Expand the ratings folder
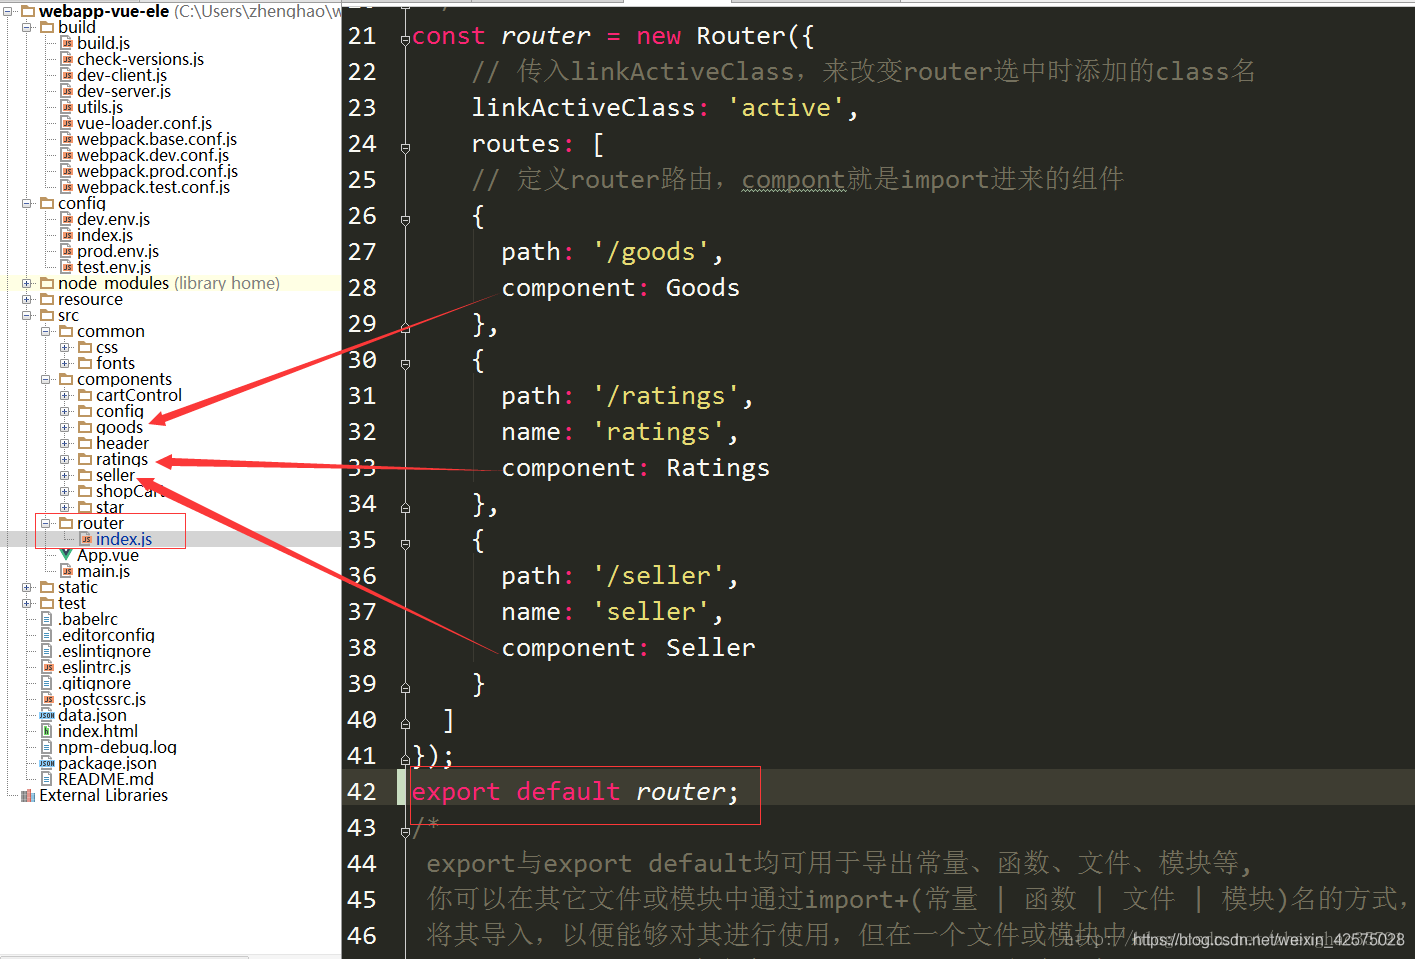This screenshot has width=1415, height=959. (65, 459)
